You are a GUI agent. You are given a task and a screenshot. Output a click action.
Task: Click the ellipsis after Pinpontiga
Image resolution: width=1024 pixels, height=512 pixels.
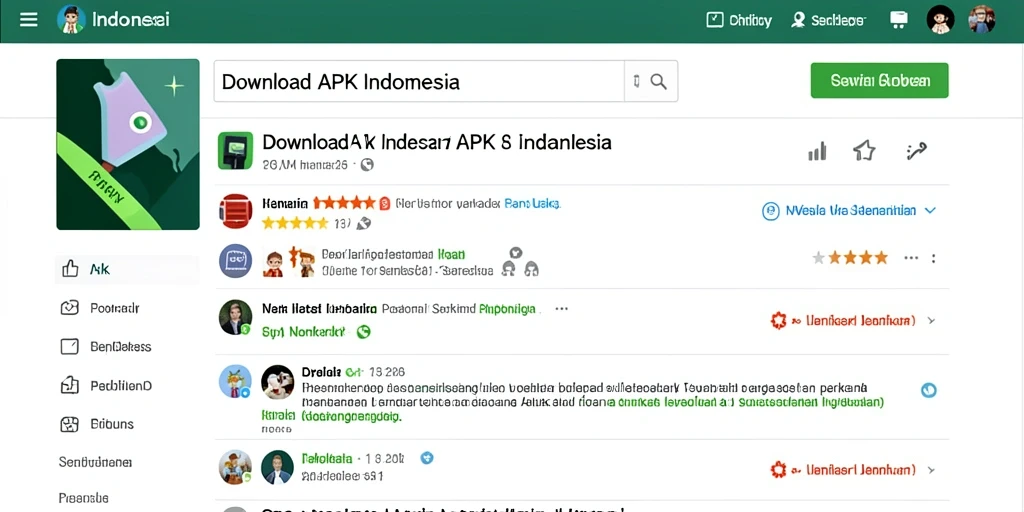[561, 309]
